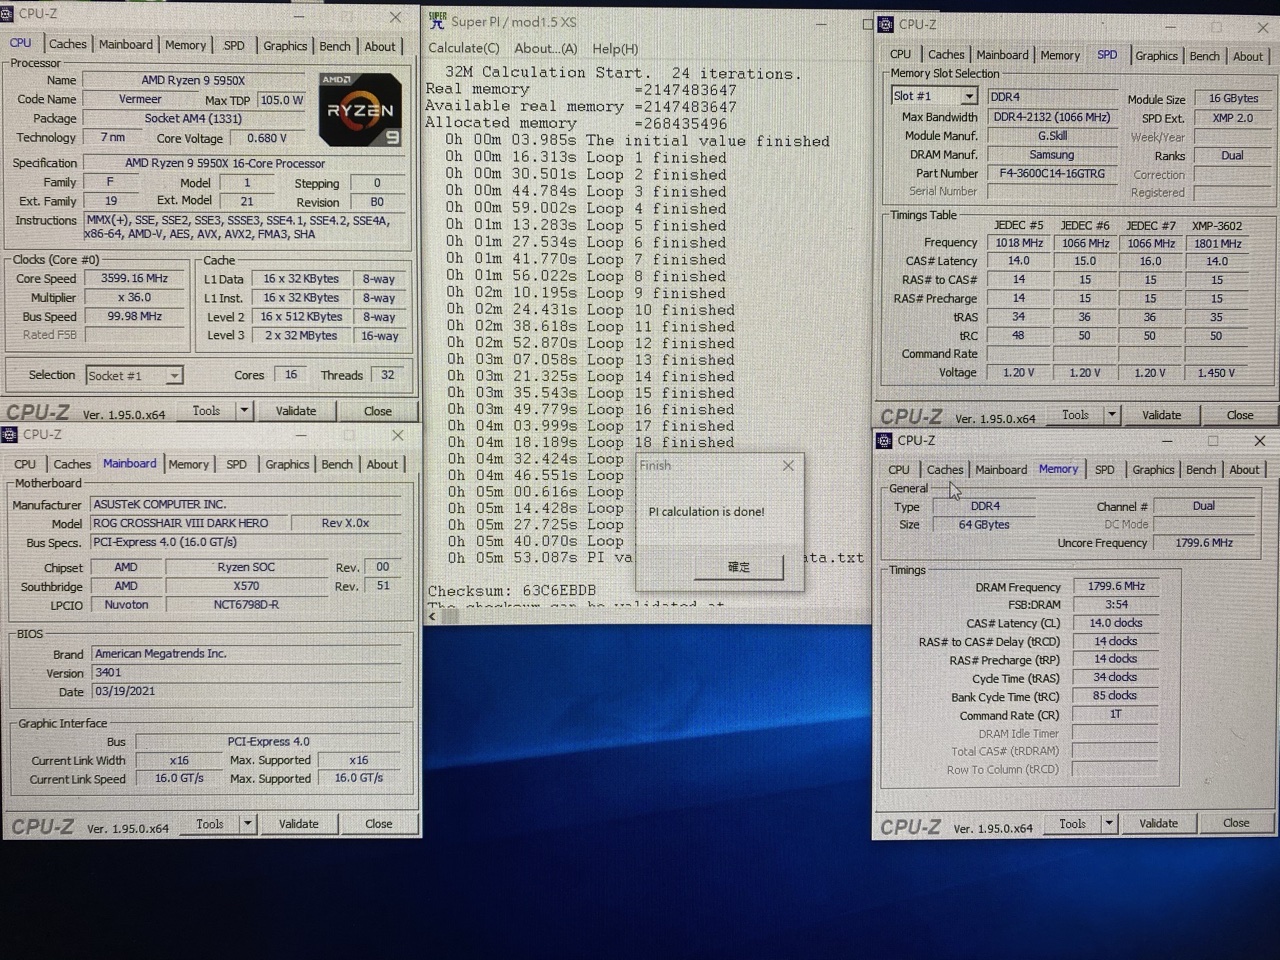Viewport: 1280px width, 960px height.
Task: Click Close button in SPD window
Action: point(1240,415)
